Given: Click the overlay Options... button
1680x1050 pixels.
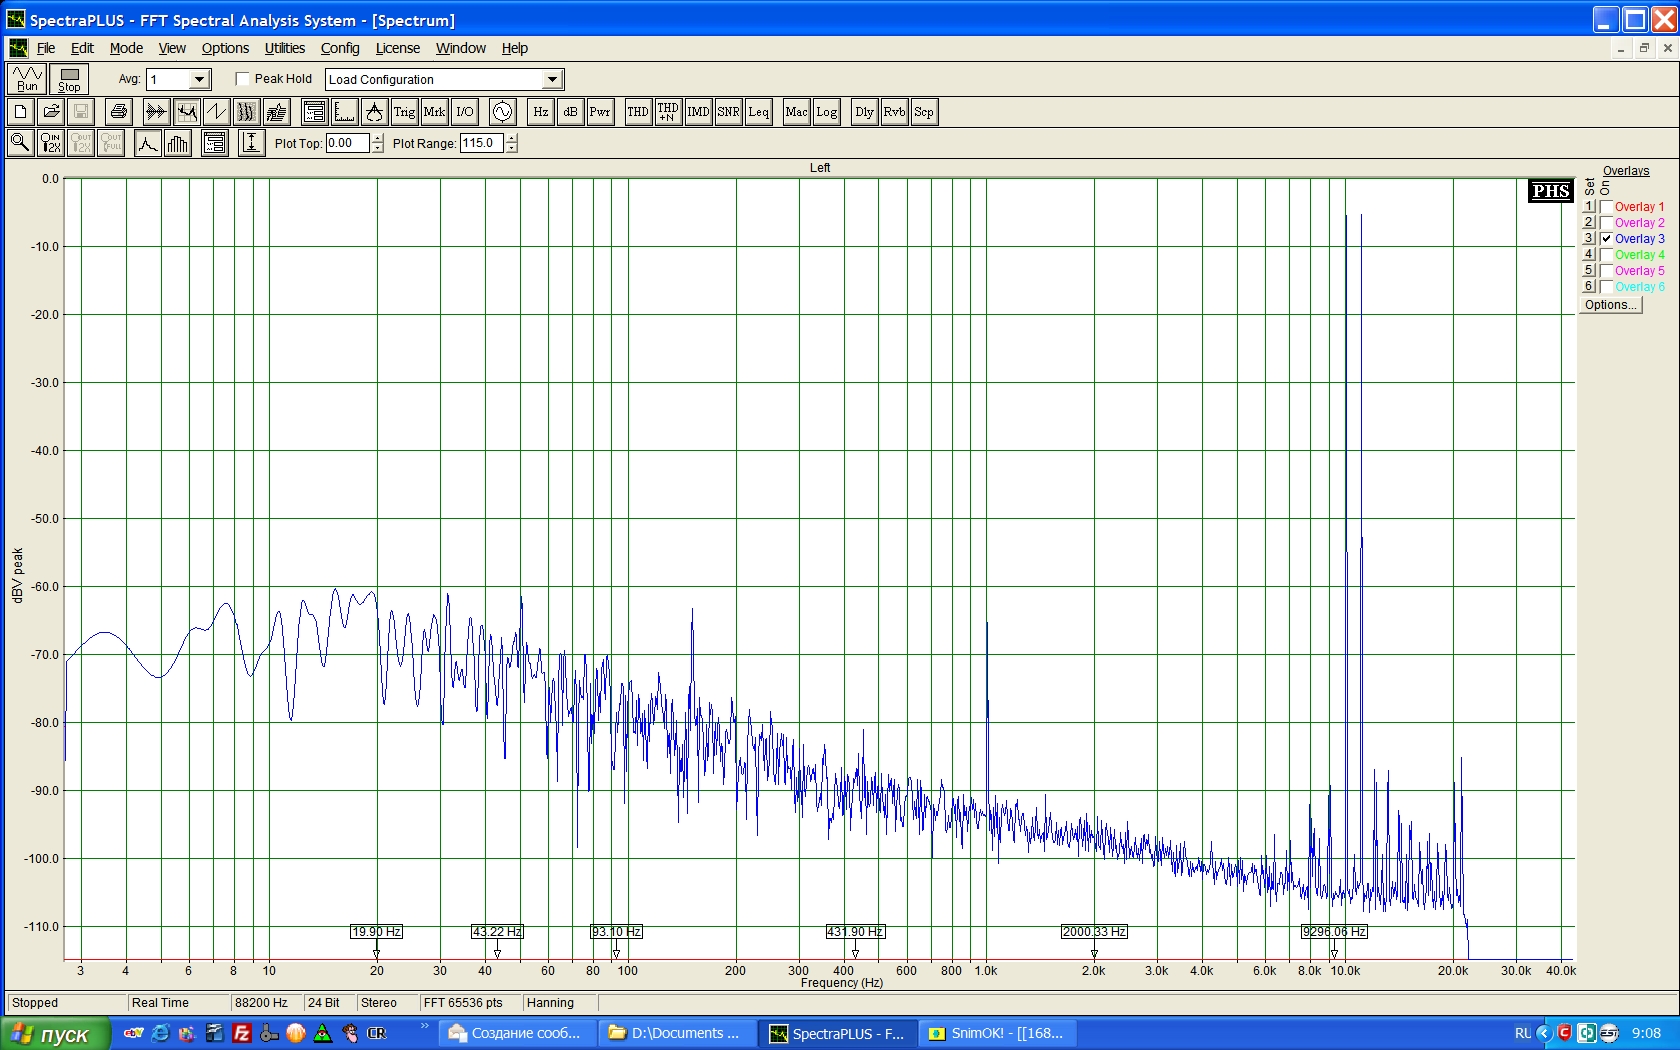Looking at the screenshot, I should tap(1610, 305).
